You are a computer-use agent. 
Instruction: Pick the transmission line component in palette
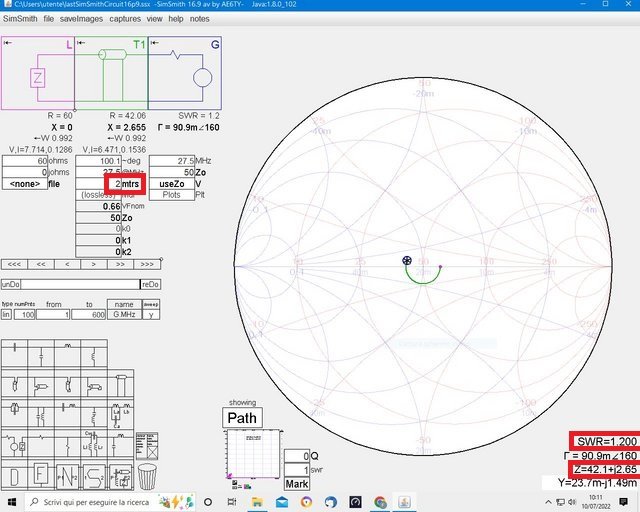click(x=120, y=385)
